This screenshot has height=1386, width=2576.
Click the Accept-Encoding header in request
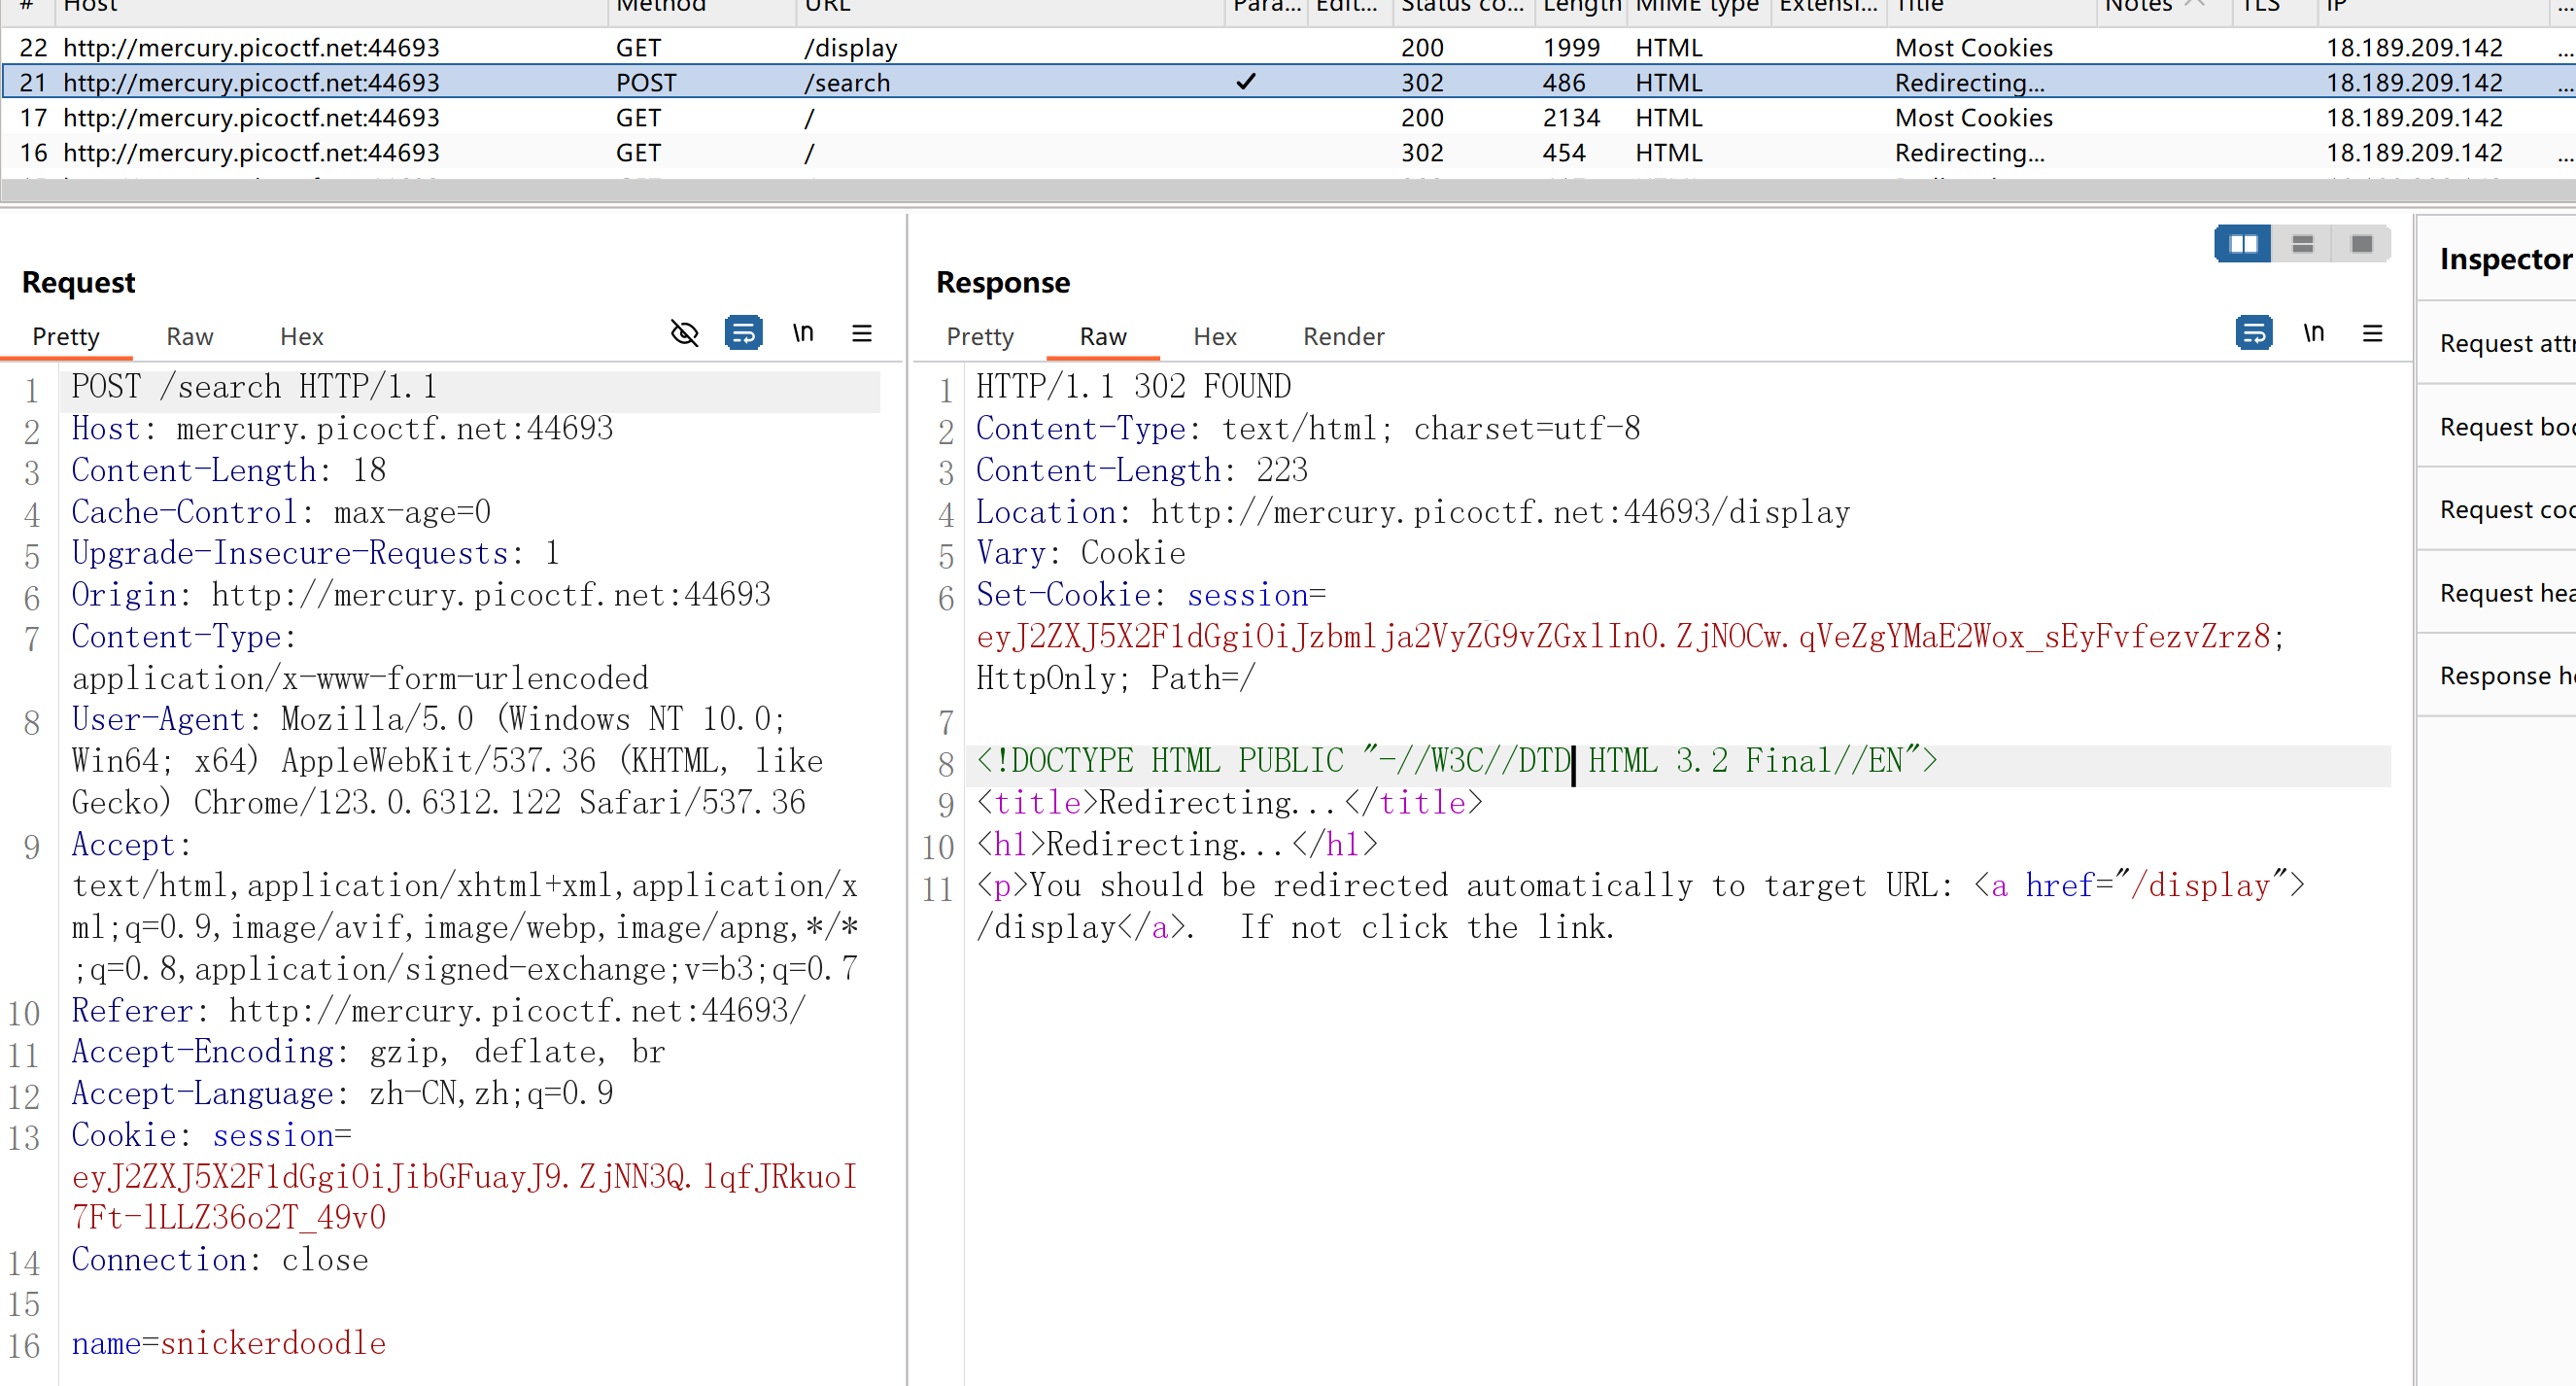coord(368,1052)
